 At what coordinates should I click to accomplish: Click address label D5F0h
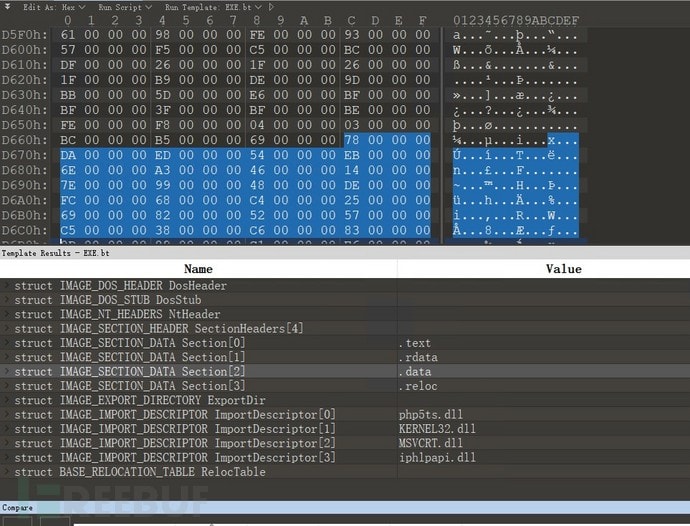pyautogui.click(x=24, y=35)
